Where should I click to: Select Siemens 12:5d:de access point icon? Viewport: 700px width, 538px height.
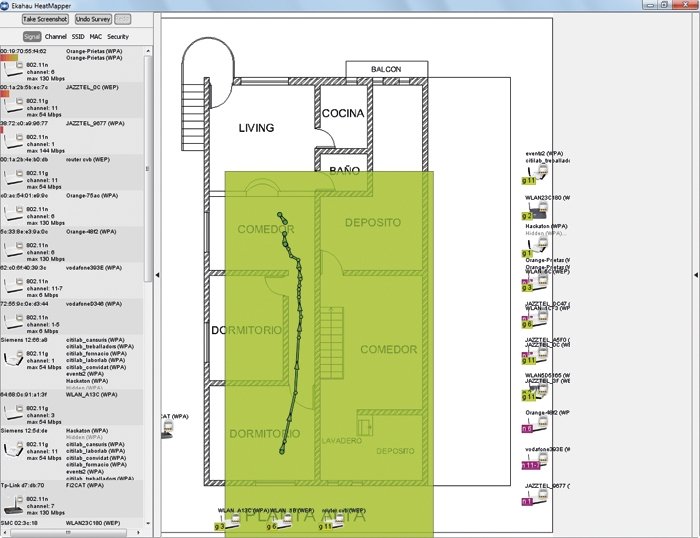(12, 450)
